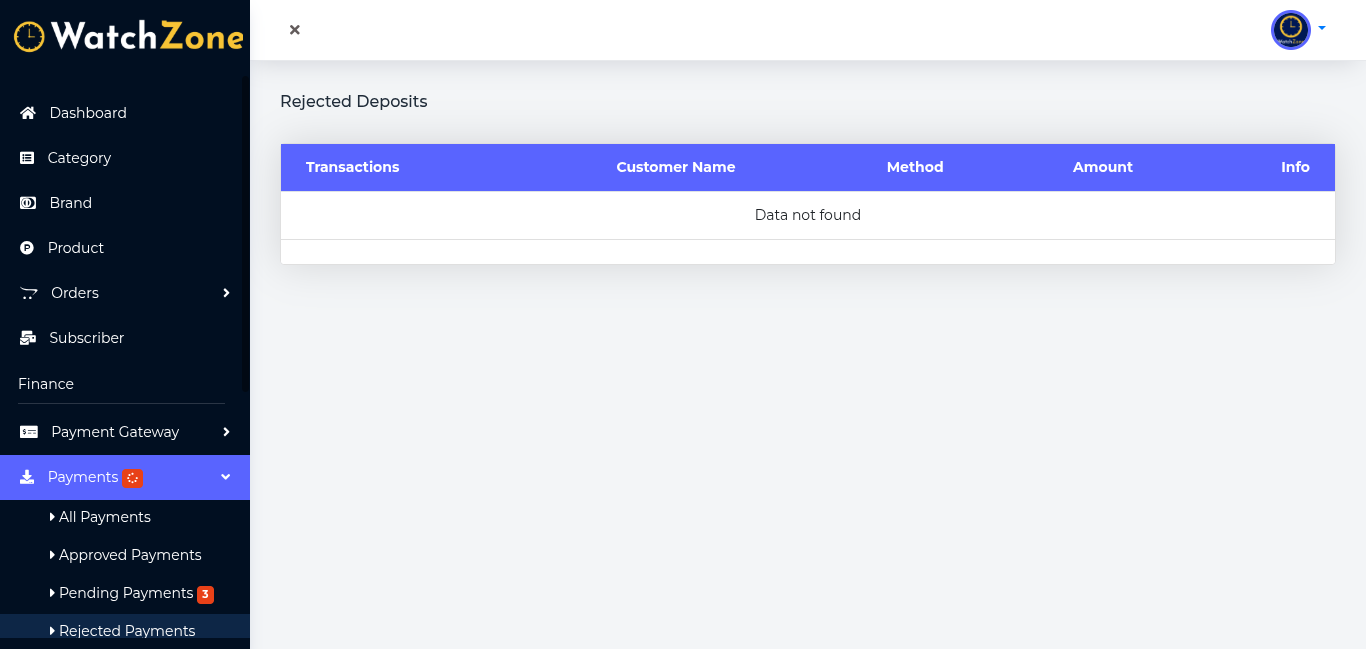Click the Brand icon in sidebar
This screenshot has width=1366, height=649.
[28, 203]
